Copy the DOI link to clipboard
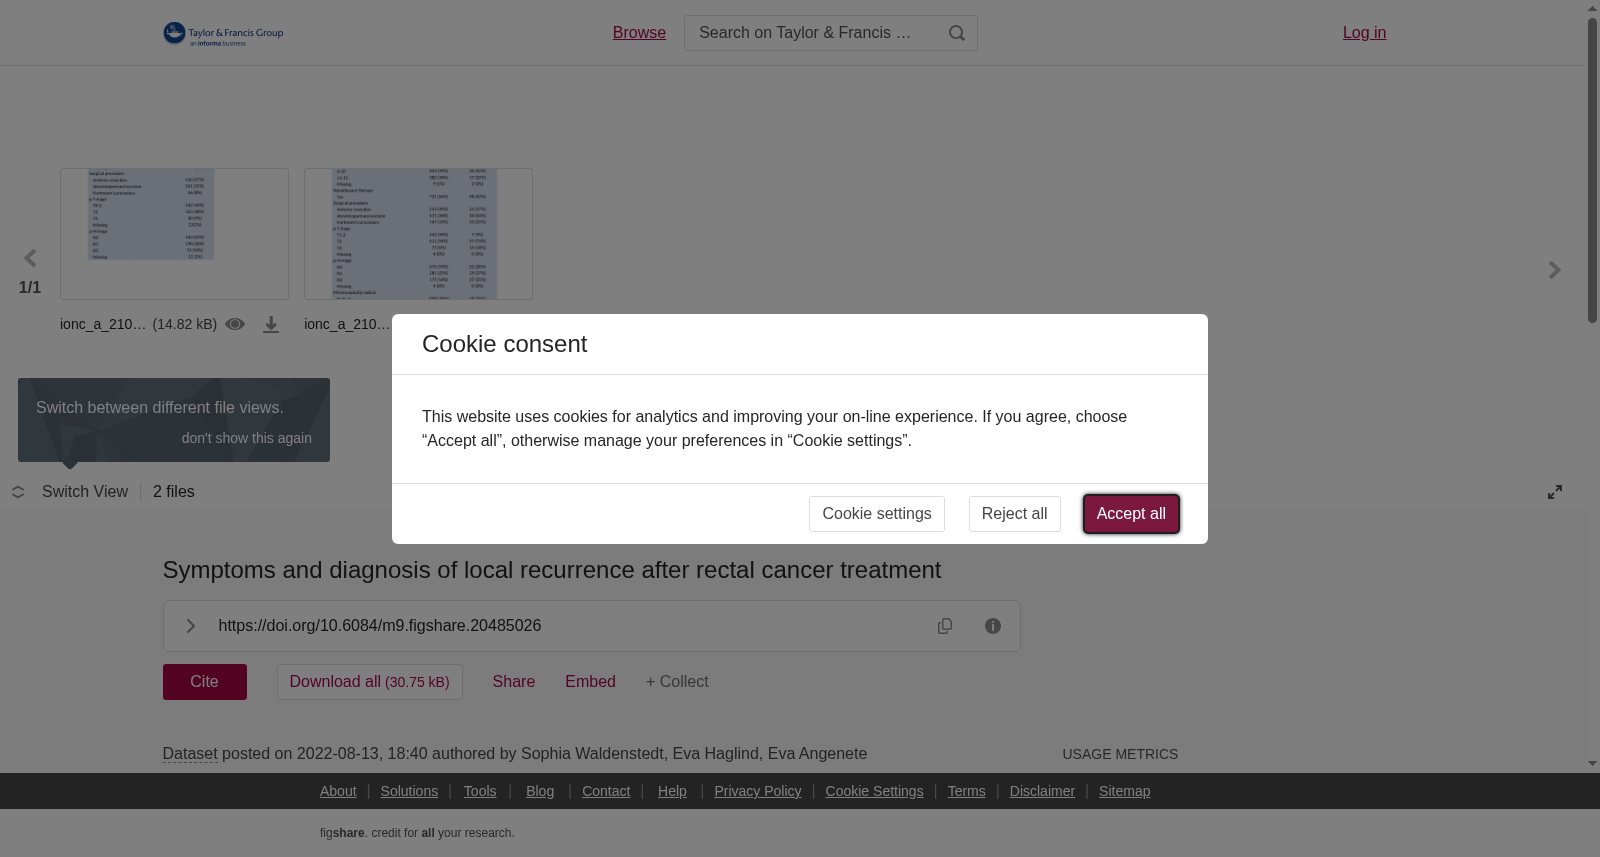This screenshot has width=1600, height=857. pyautogui.click(x=945, y=626)
